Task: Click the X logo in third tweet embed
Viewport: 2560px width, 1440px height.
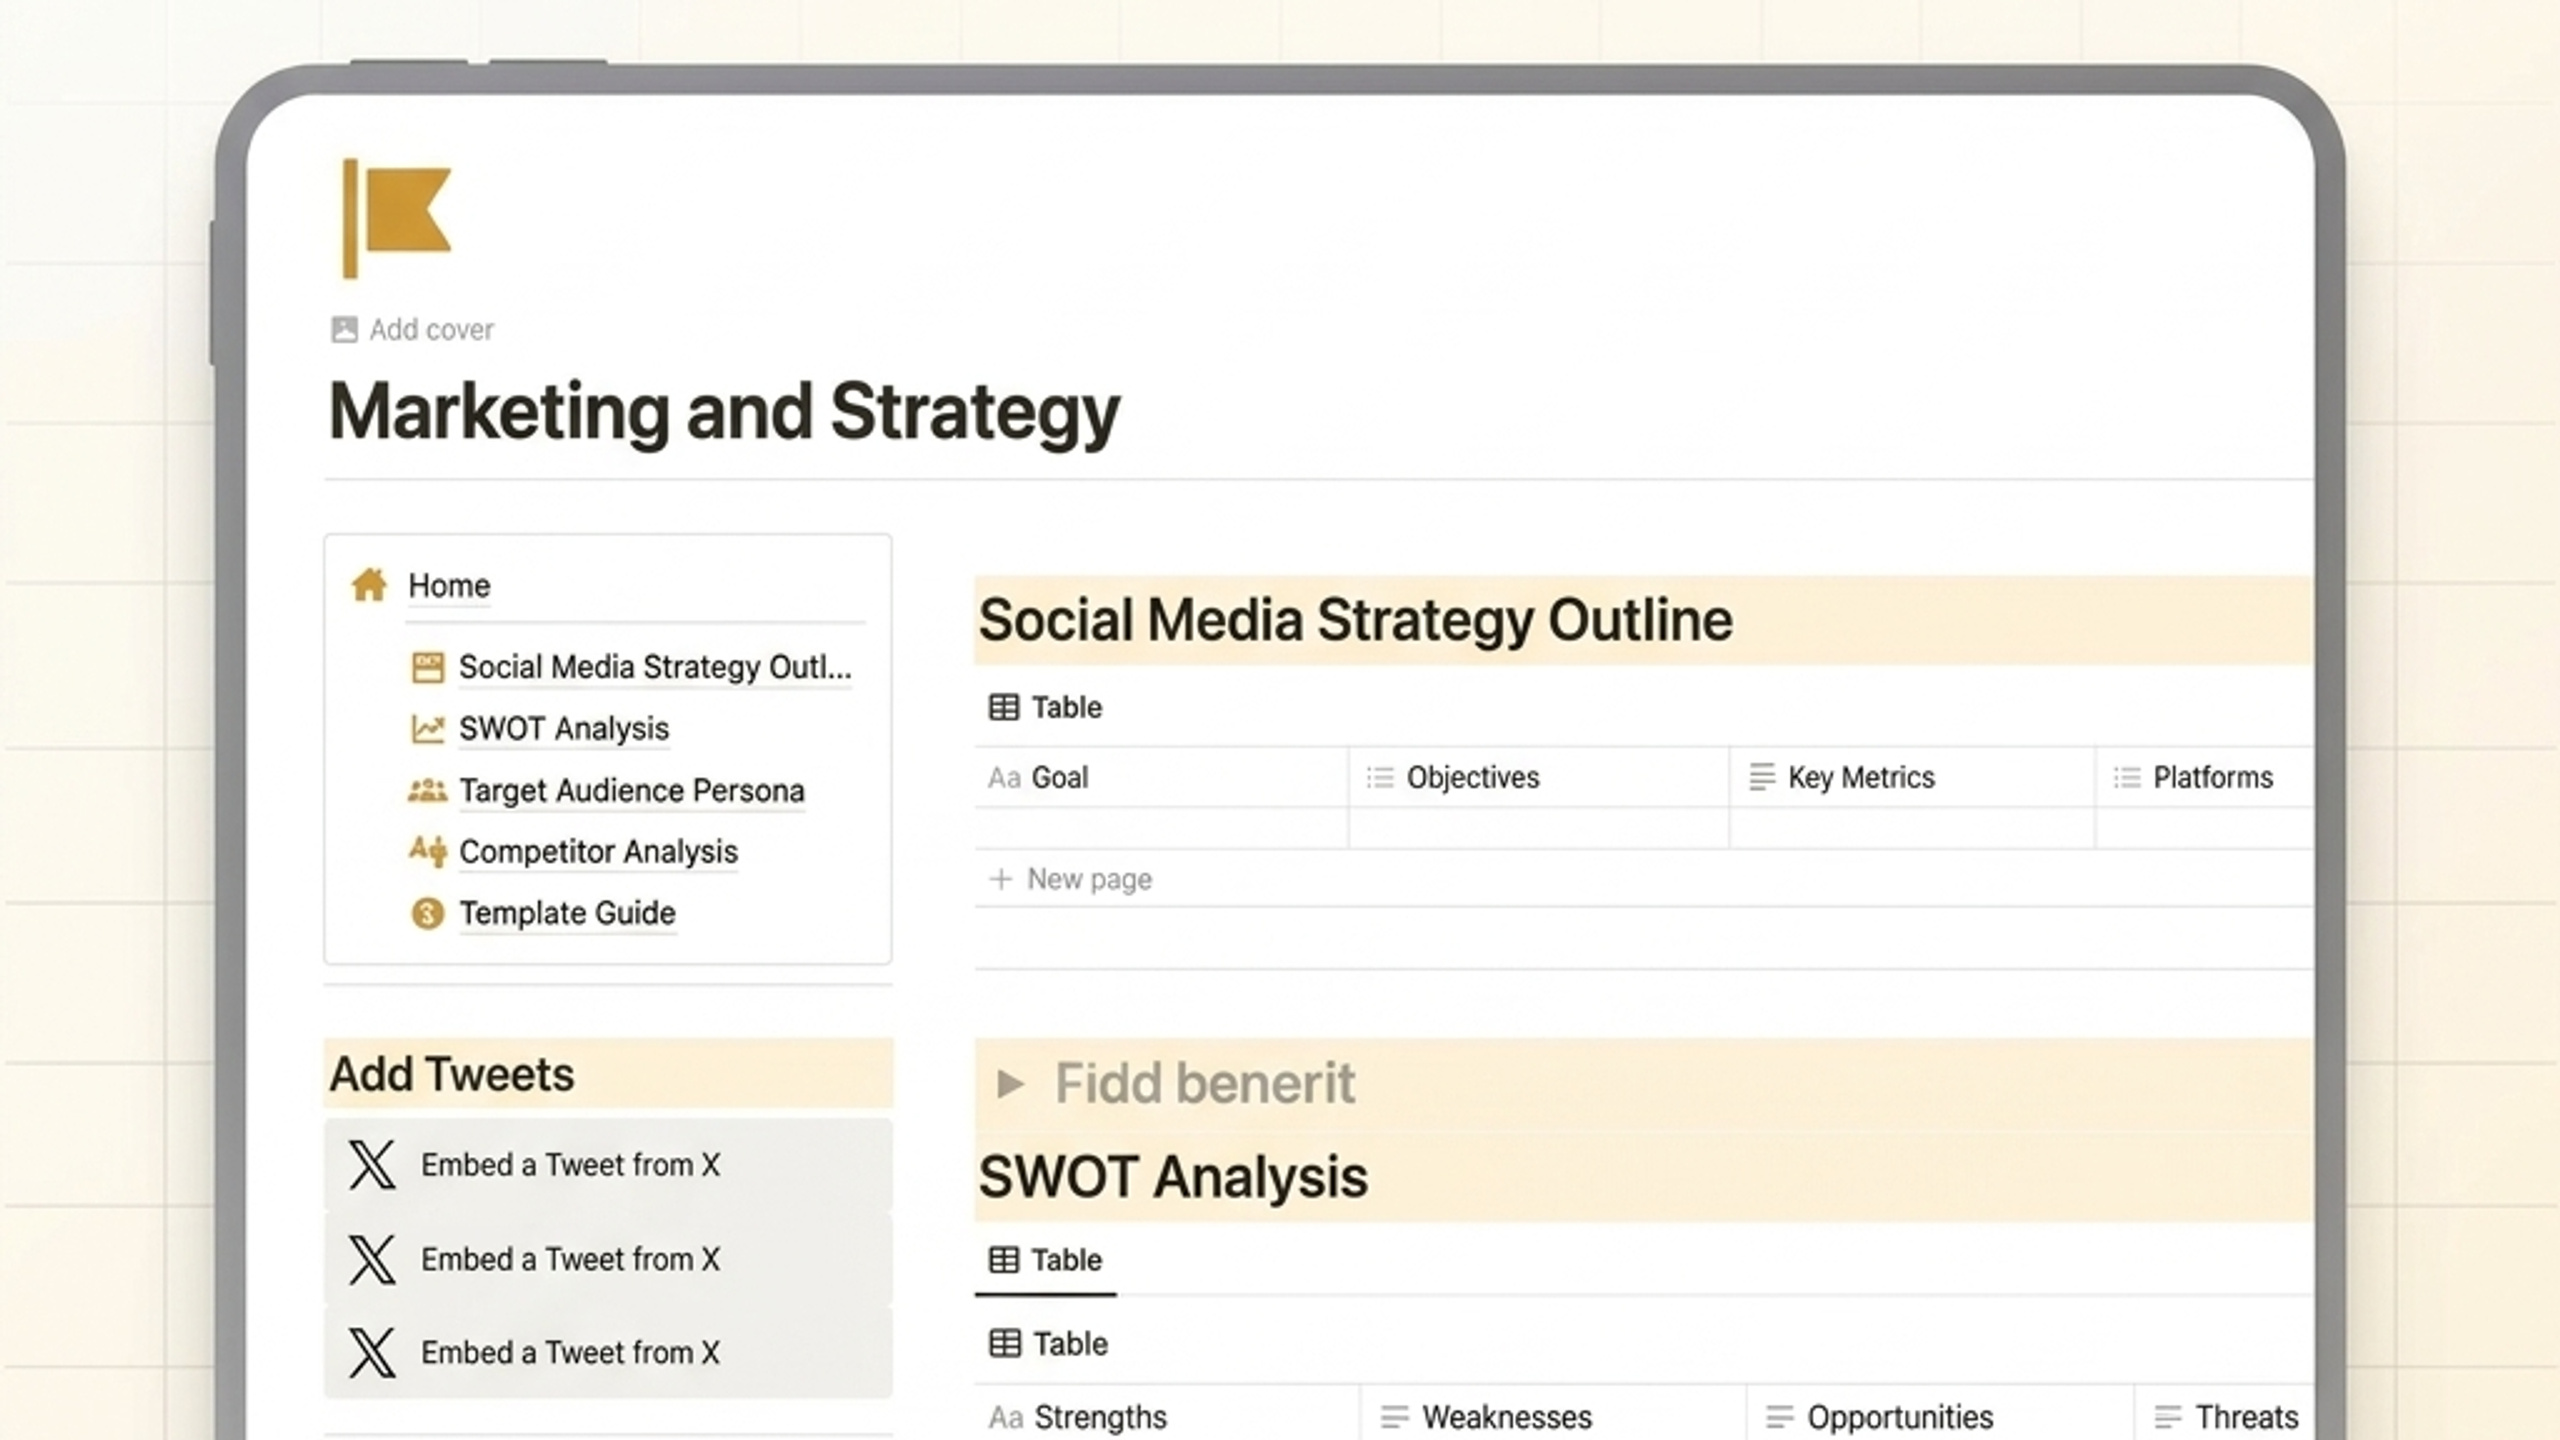Action: 372,1353
